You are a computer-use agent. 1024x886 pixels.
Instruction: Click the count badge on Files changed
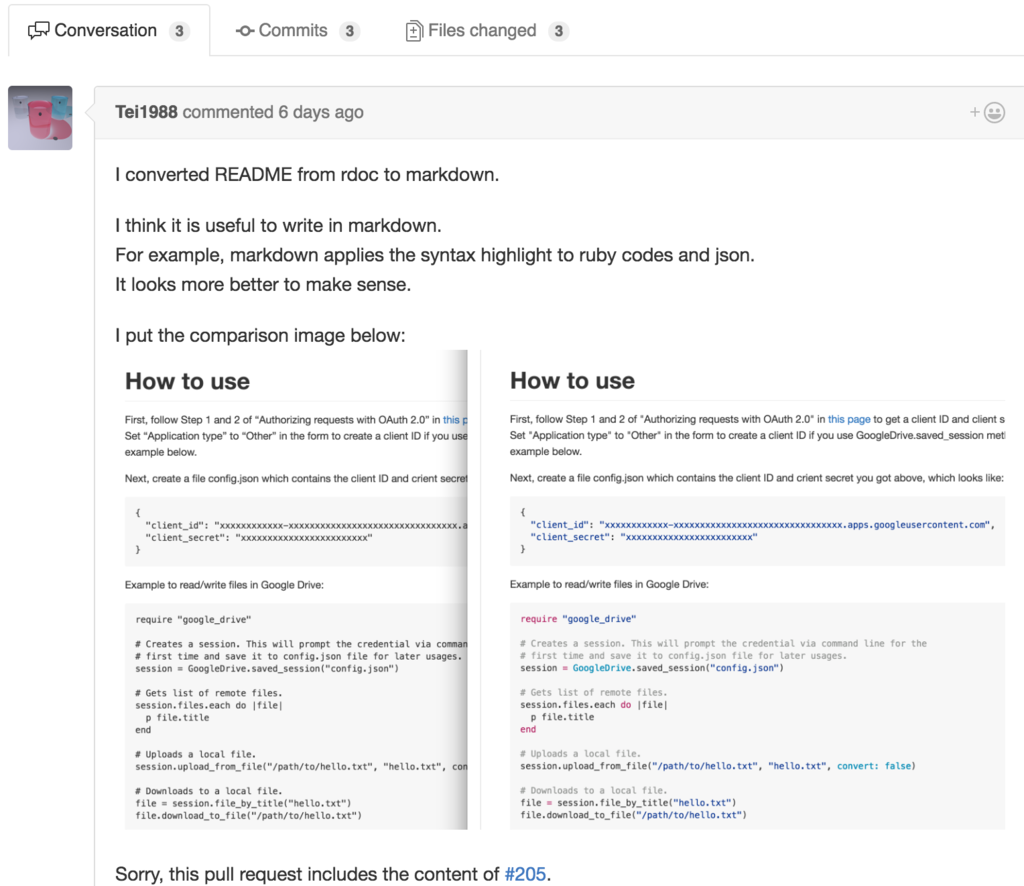(x=559, y=31)
